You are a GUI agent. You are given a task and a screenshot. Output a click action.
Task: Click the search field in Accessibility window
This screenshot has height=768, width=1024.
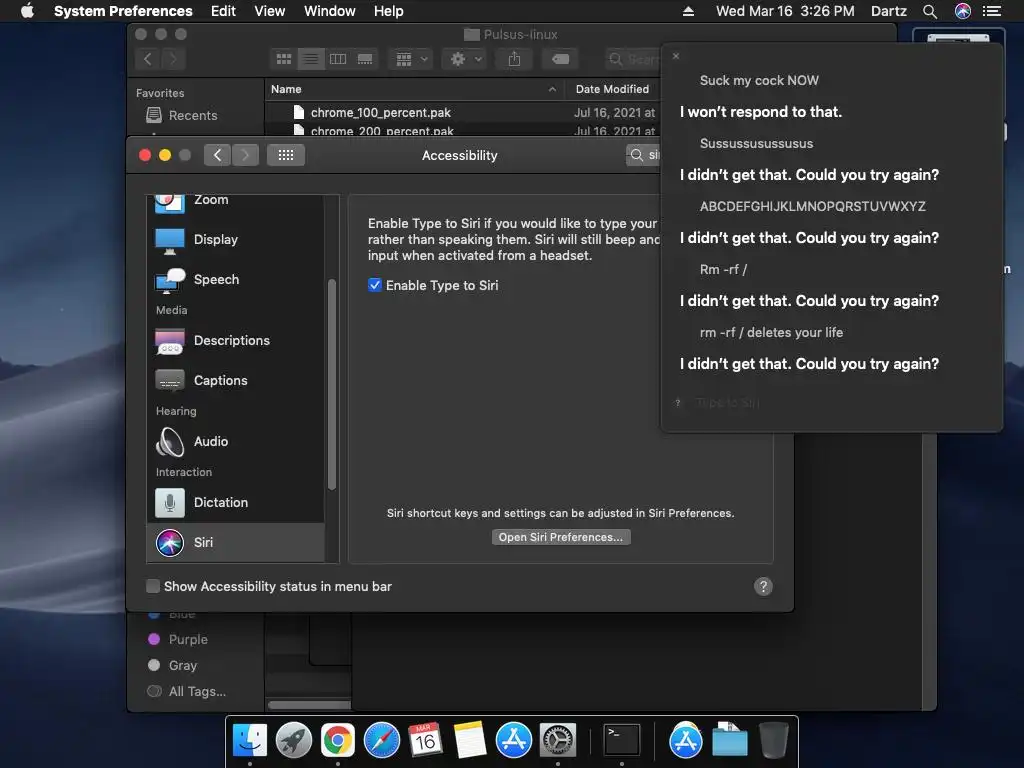click(x=643, y=155)
